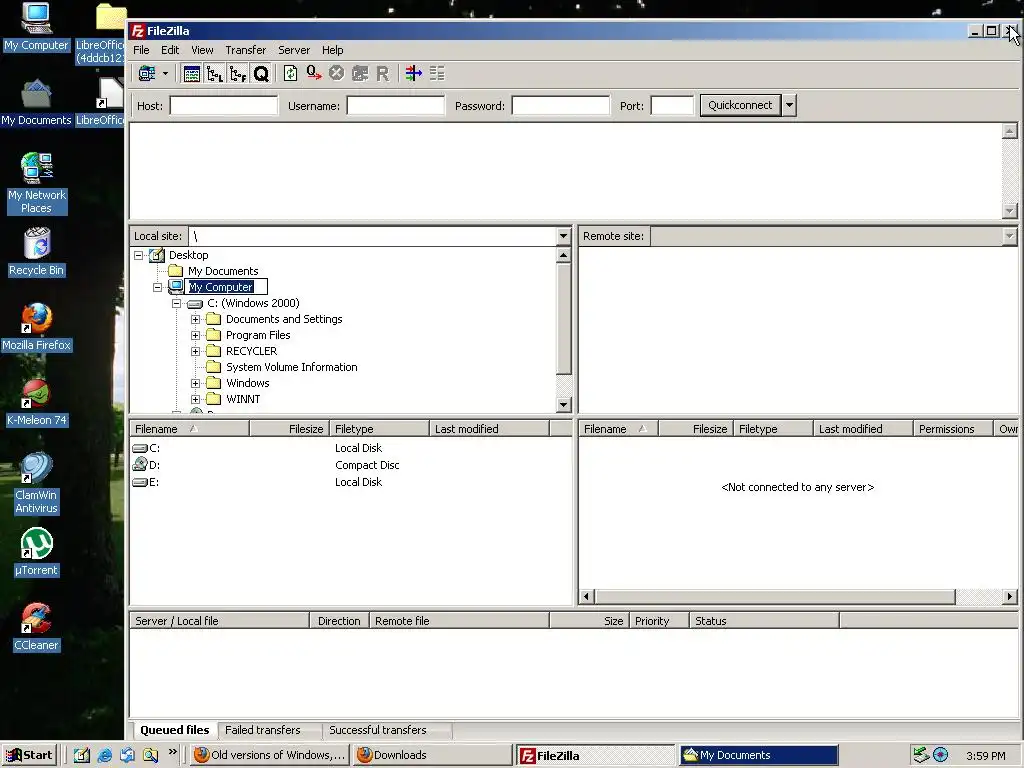The height and width of the screenshot is (768, 1024).
Task: Switch to Downloads taskbar window
Action: [x=432, y=755]
